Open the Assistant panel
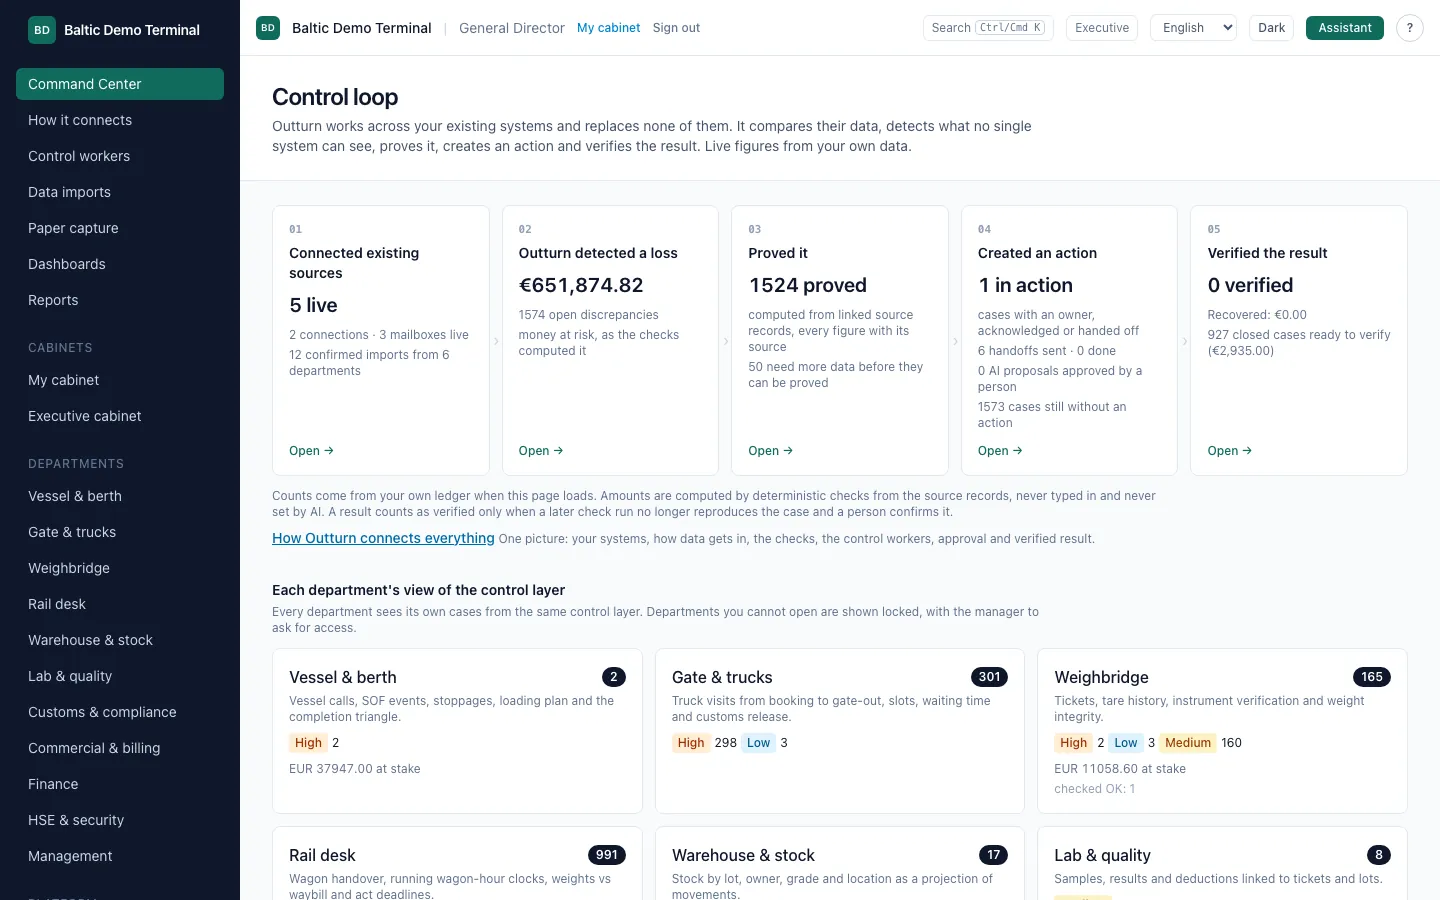This screenshot has width=1440, height=900. click(1344, 28)
